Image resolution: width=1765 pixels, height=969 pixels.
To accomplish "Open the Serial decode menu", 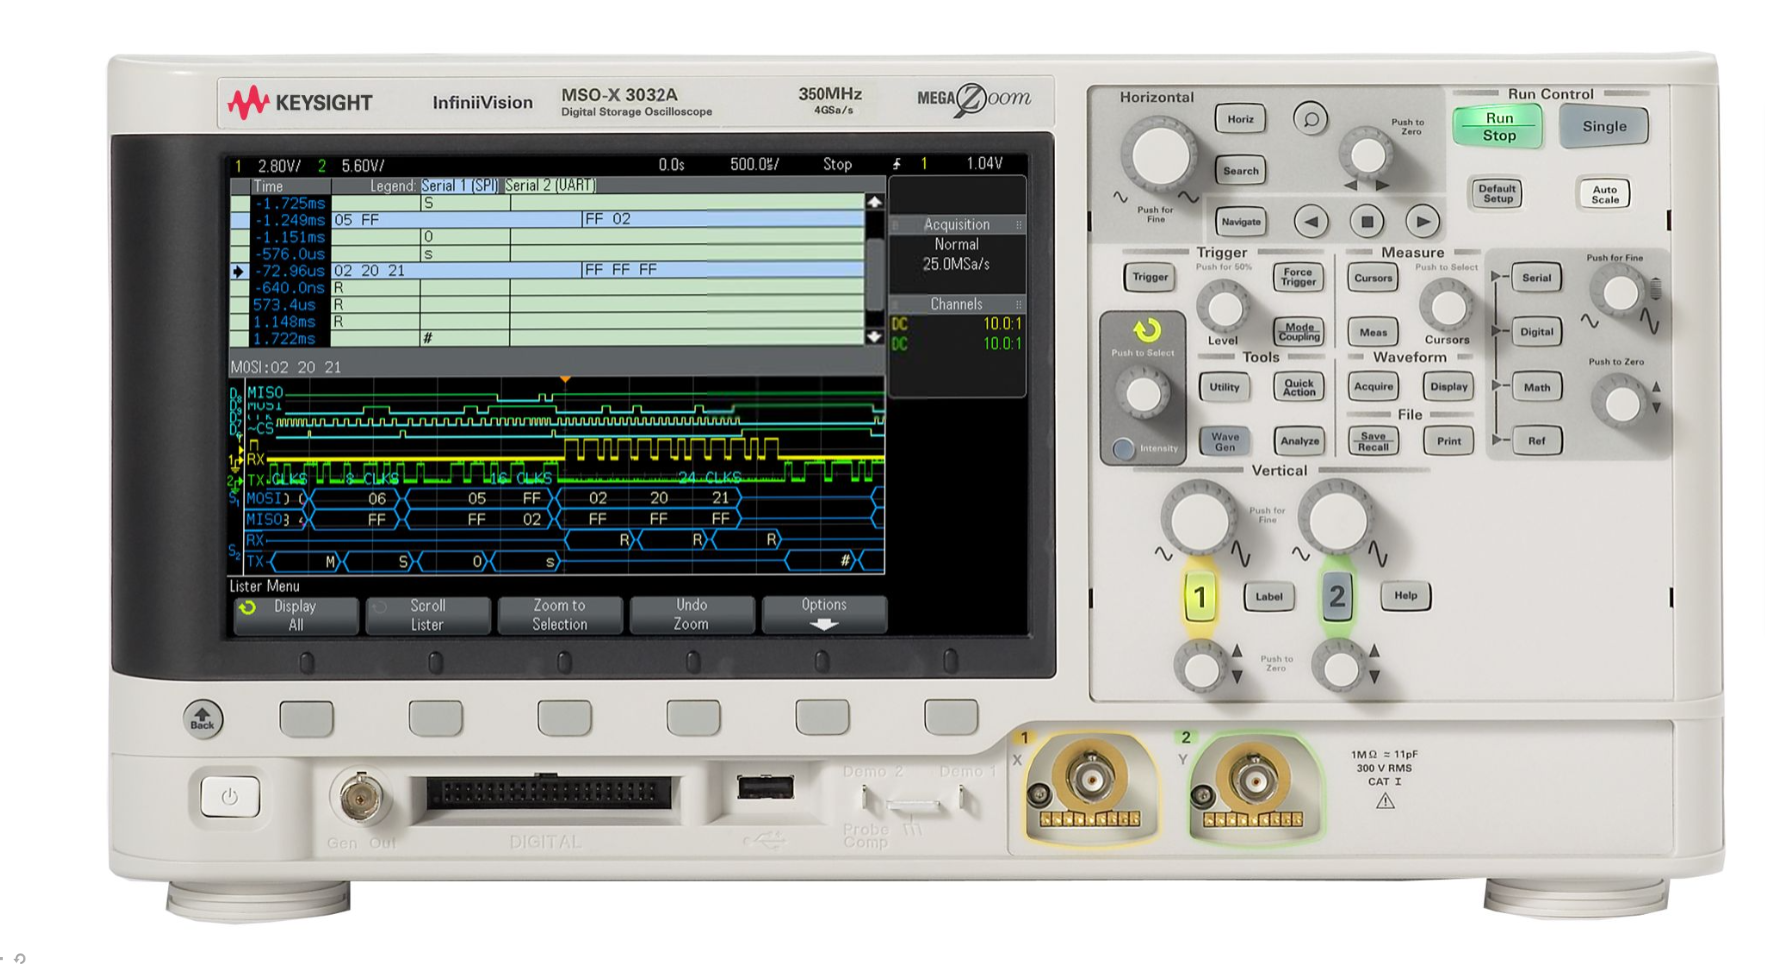I will (x=1535, y=277).
